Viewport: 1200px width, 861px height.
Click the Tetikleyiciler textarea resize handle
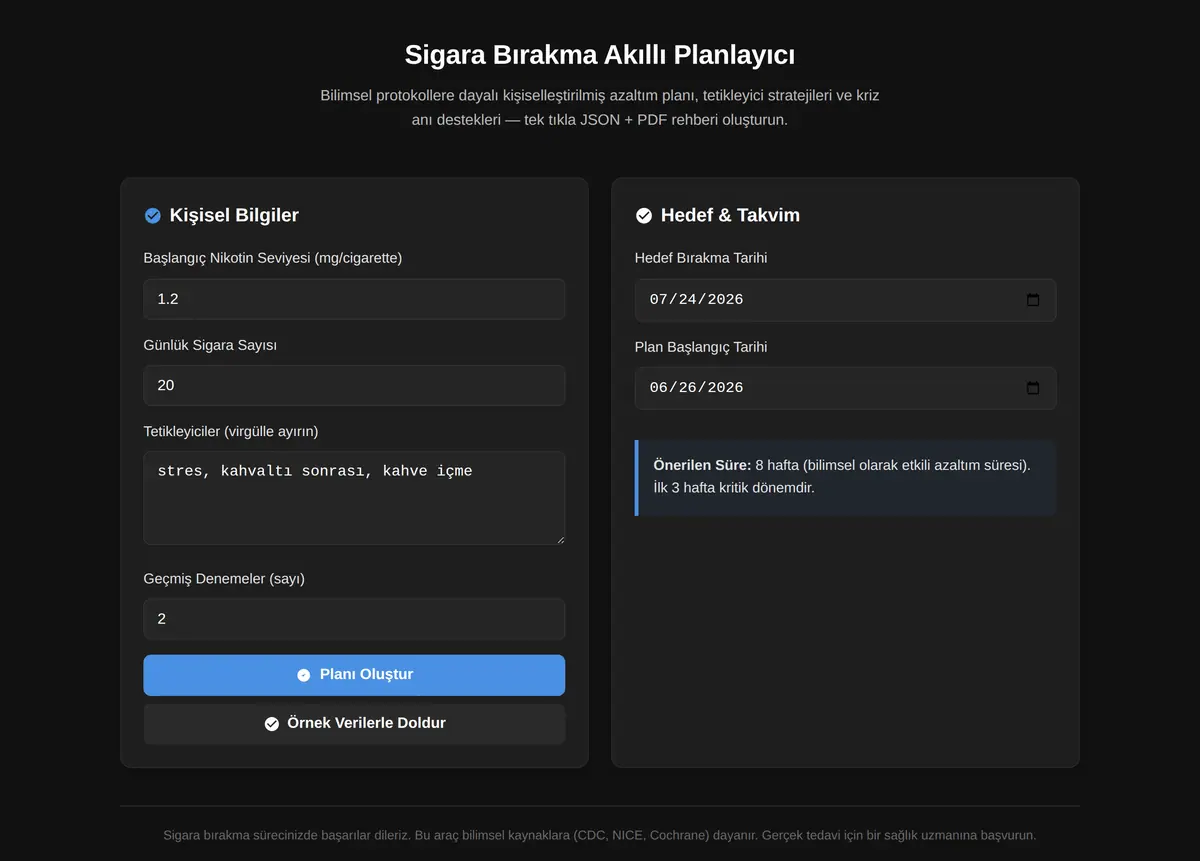tap(559, 539)
